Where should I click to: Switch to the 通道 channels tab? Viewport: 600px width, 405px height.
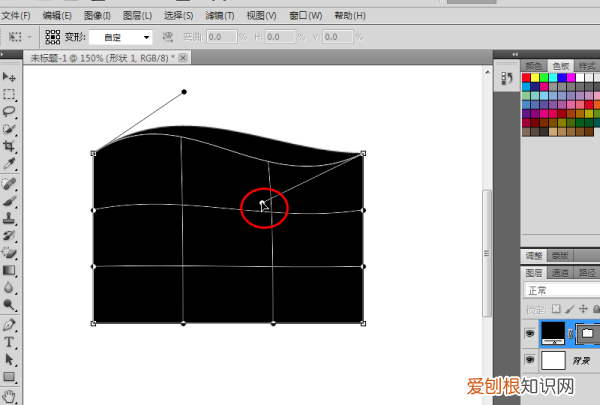(x=559, y=272)
